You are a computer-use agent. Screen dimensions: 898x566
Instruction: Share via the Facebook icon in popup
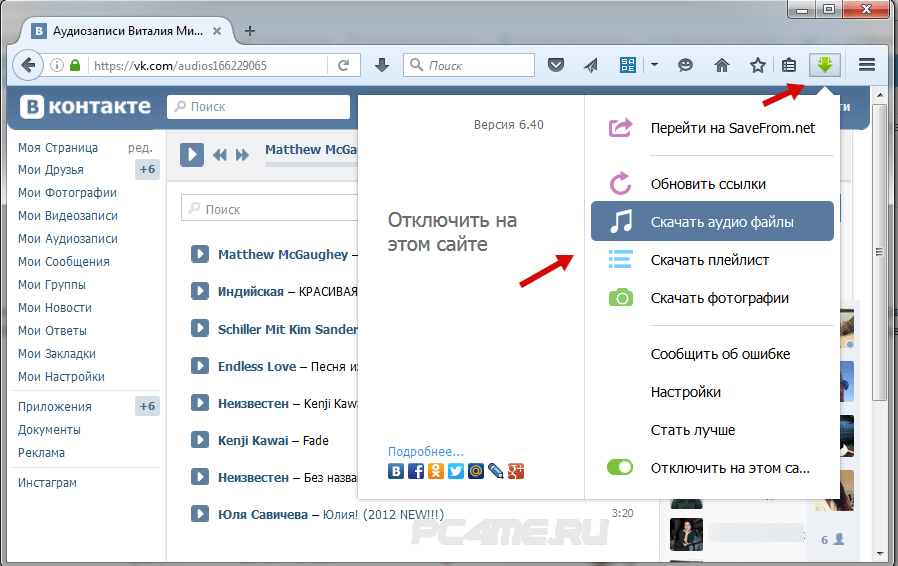[x=415, y=470]
